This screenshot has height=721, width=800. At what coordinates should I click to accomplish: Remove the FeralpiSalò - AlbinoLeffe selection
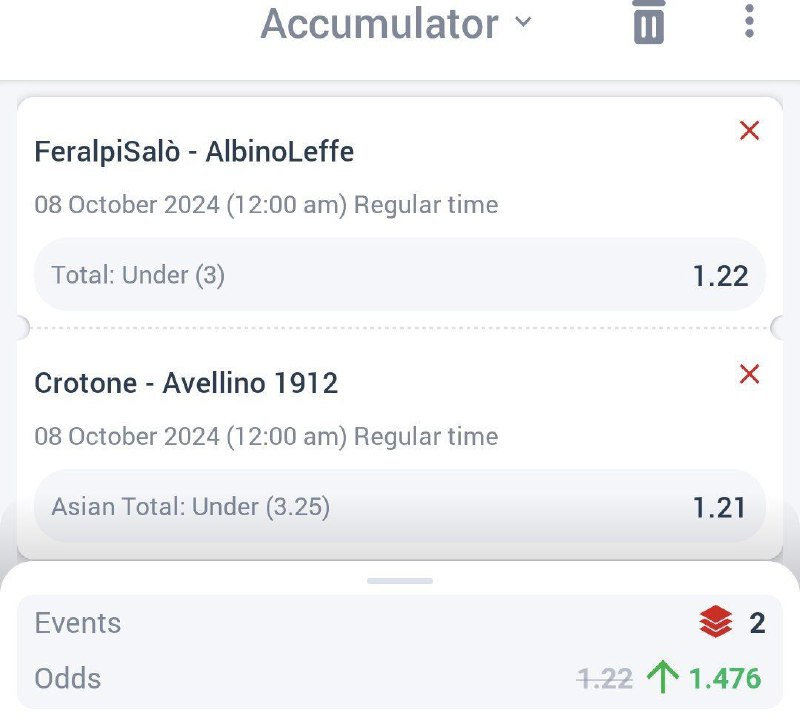(749, 130)
